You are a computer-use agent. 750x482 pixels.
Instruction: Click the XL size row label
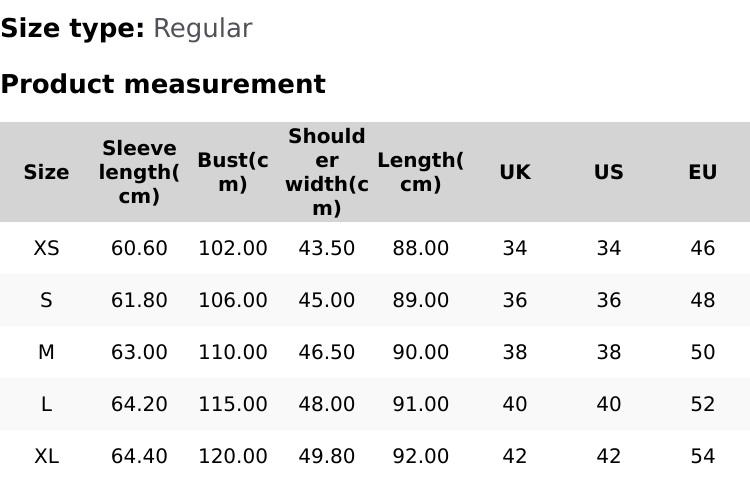pos(46,456)
